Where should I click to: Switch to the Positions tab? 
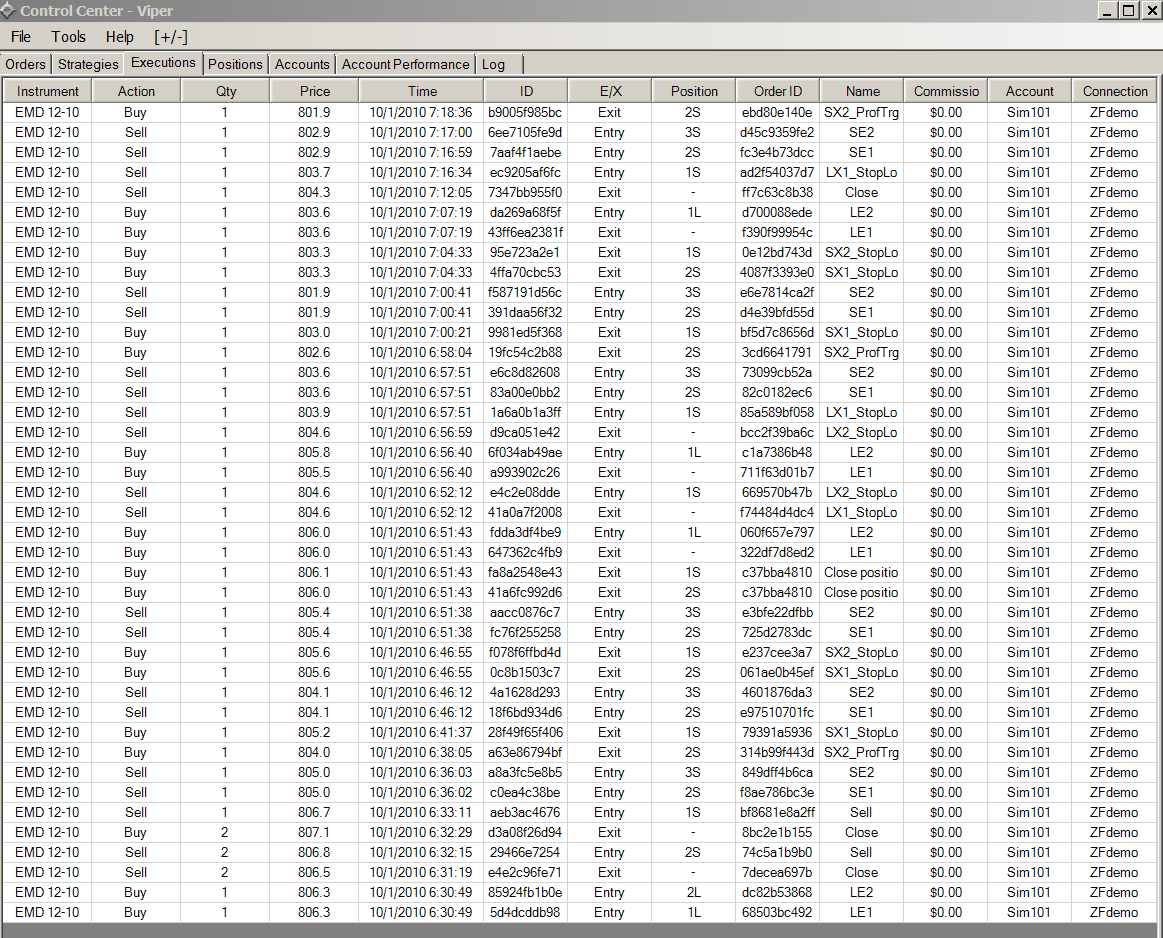coord(235,65)
